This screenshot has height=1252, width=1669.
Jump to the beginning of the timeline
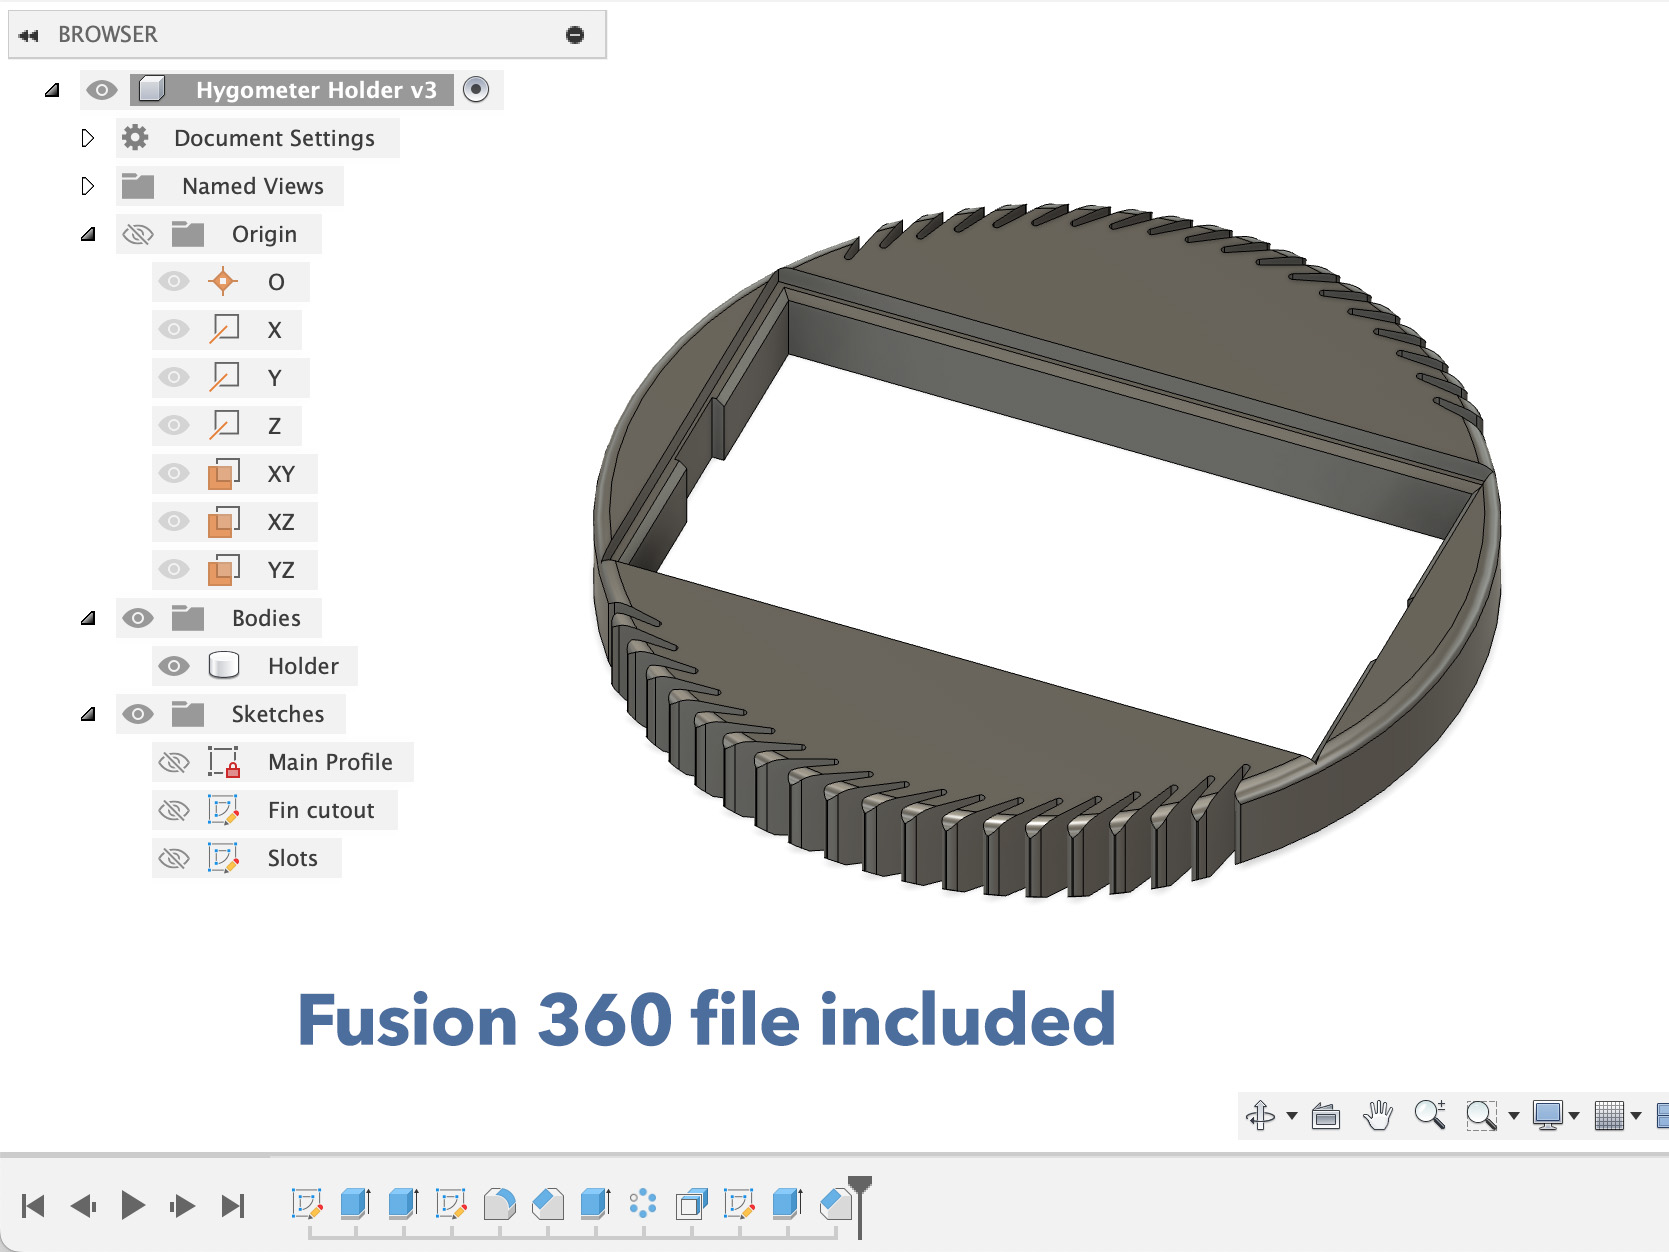(33, 1206)
